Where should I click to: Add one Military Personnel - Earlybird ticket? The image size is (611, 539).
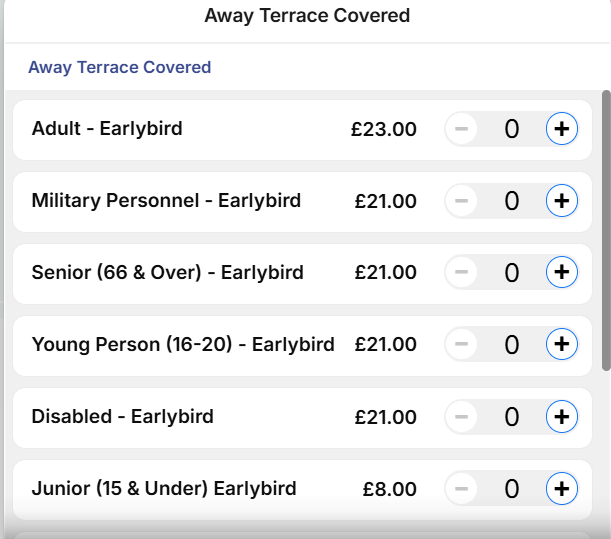pyautogui.click(x=562, y=201)
